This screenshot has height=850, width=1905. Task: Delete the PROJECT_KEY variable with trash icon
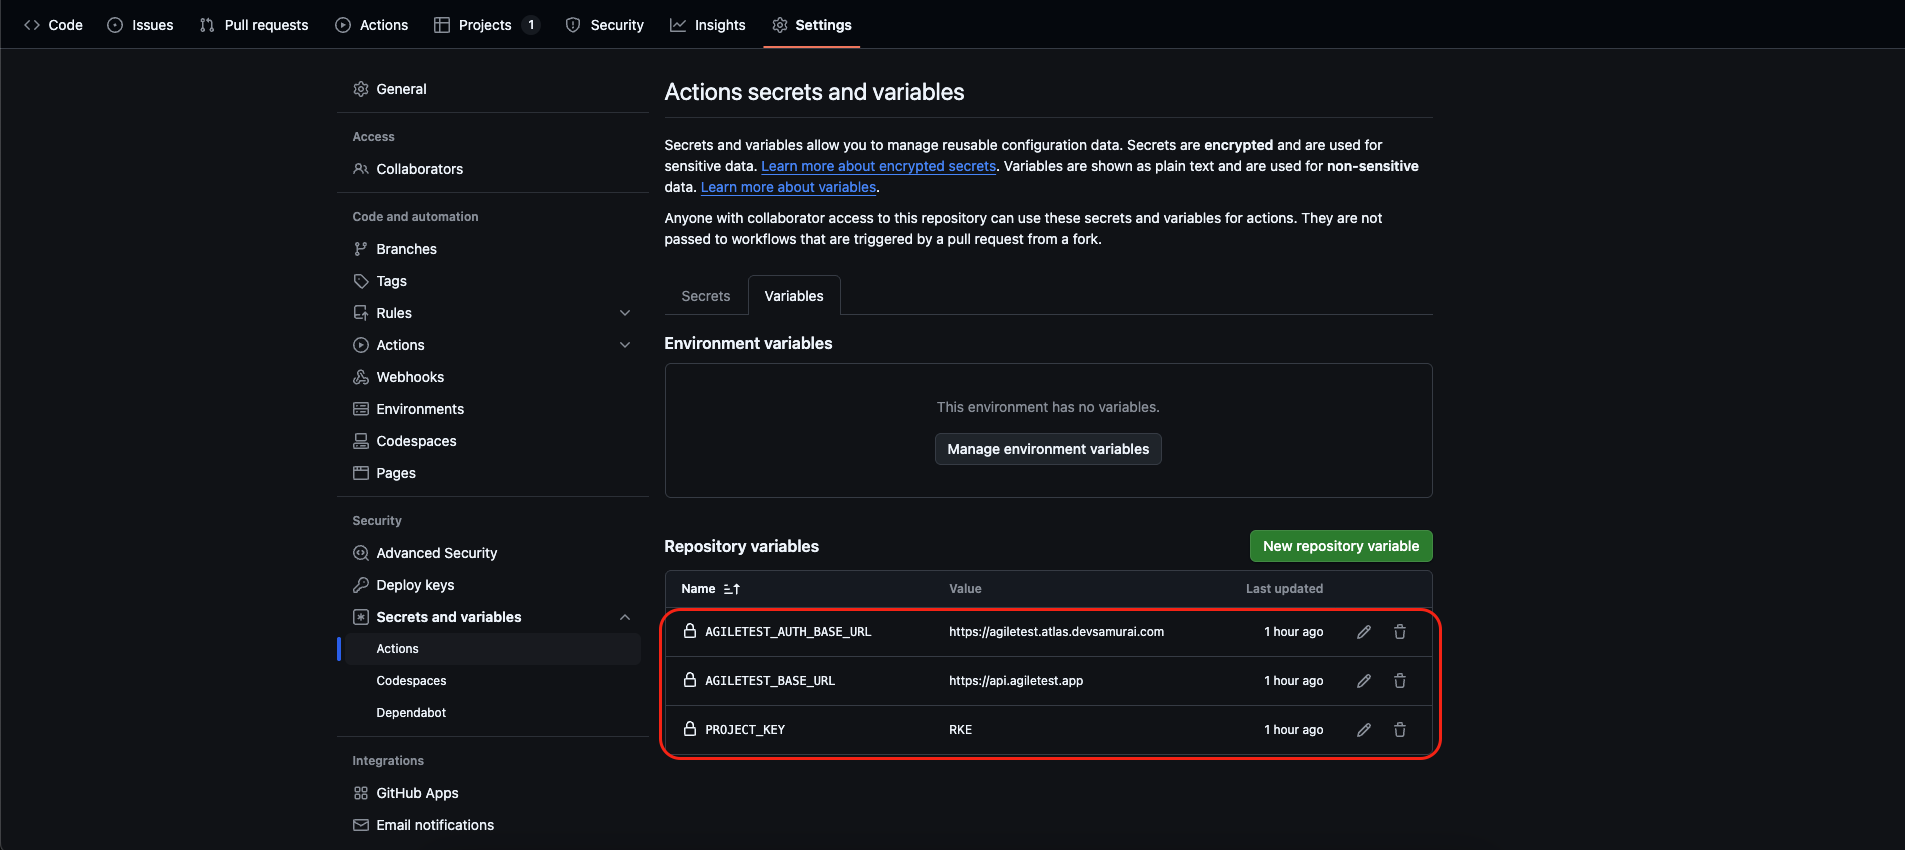(x=1400, y=730)
